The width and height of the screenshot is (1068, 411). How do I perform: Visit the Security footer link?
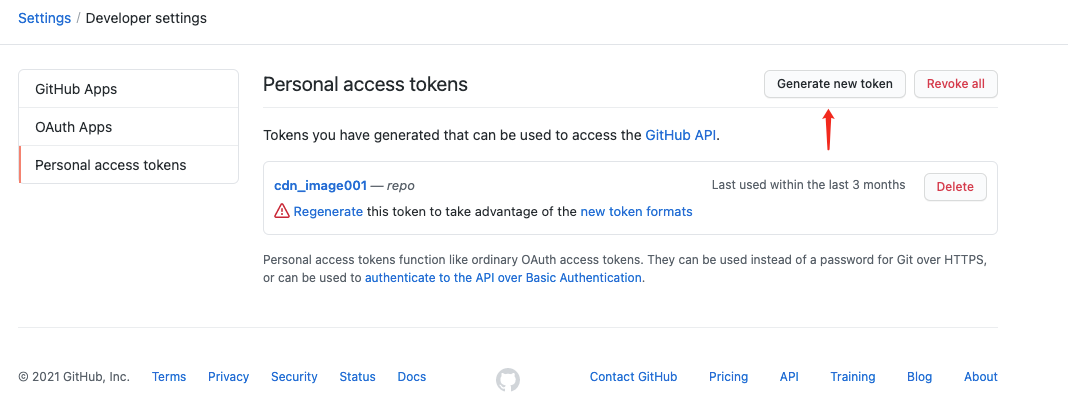coord(294,377)
